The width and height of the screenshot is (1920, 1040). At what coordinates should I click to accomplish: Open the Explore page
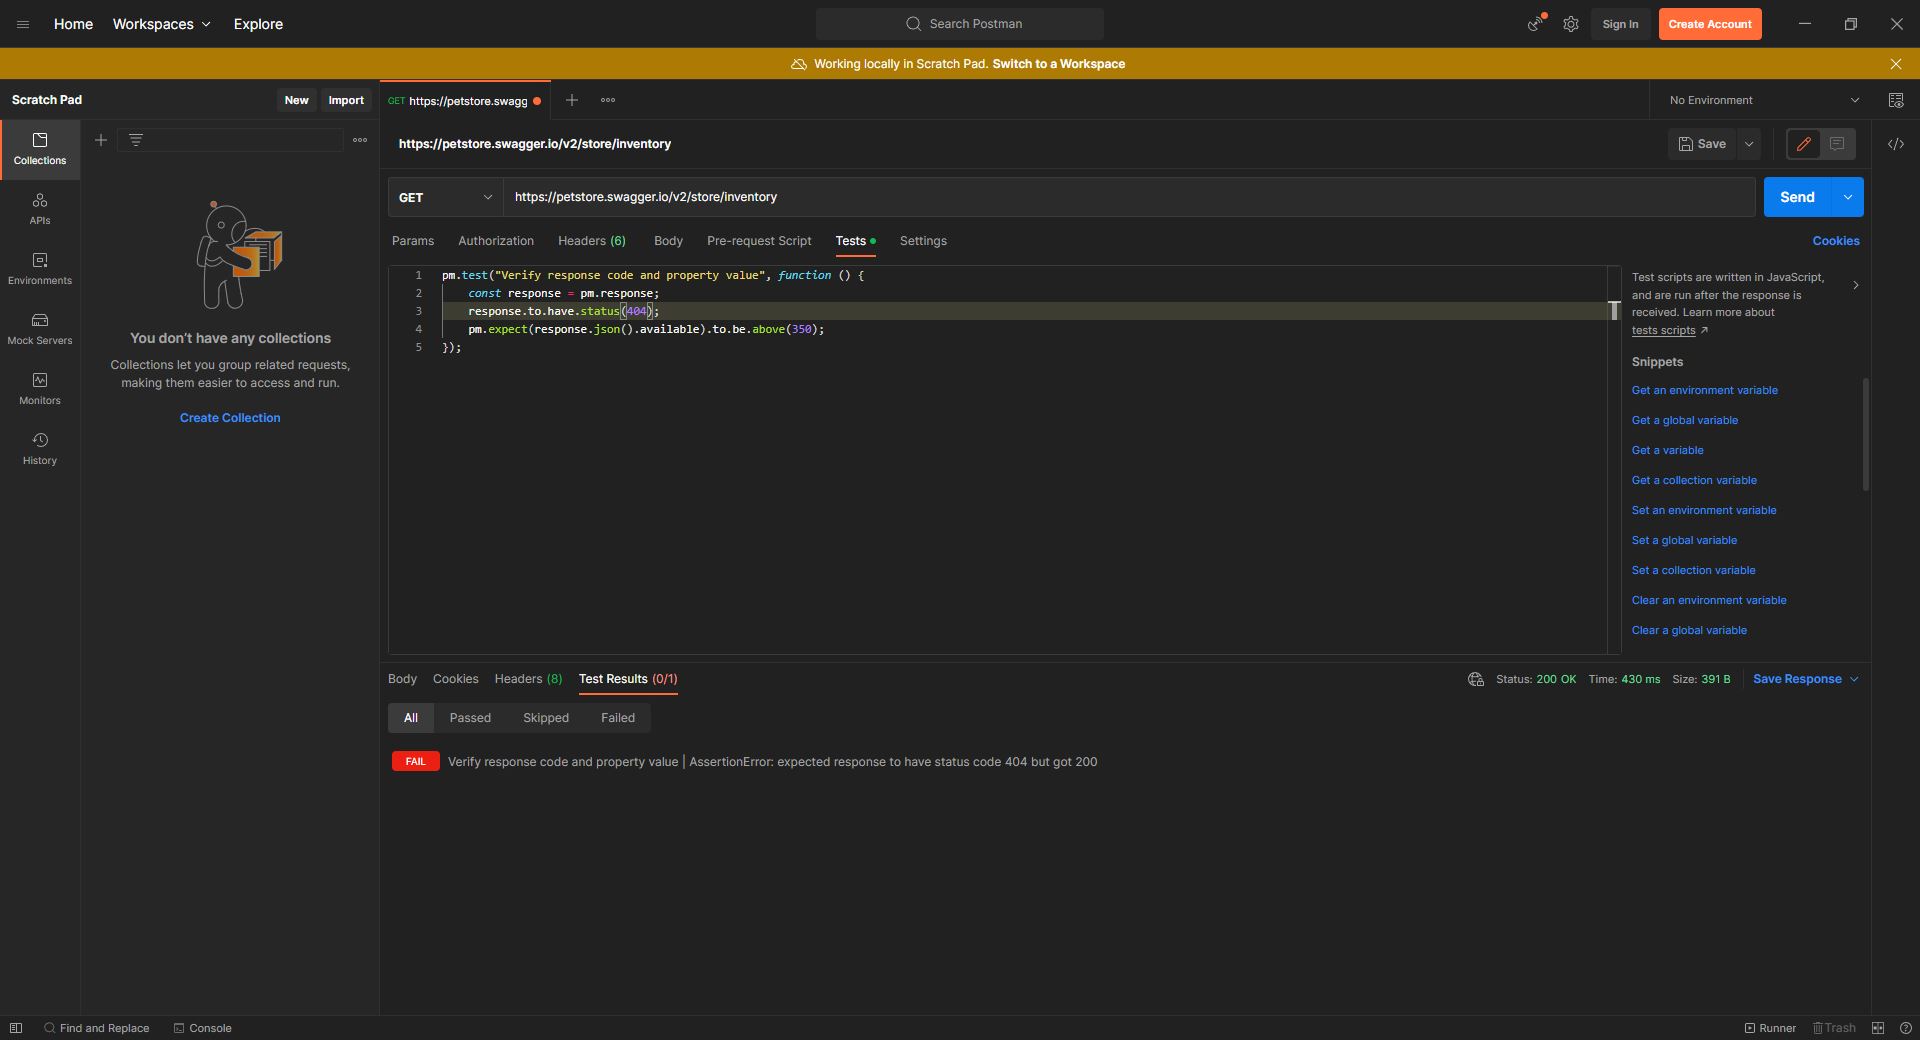coord(258,24)
